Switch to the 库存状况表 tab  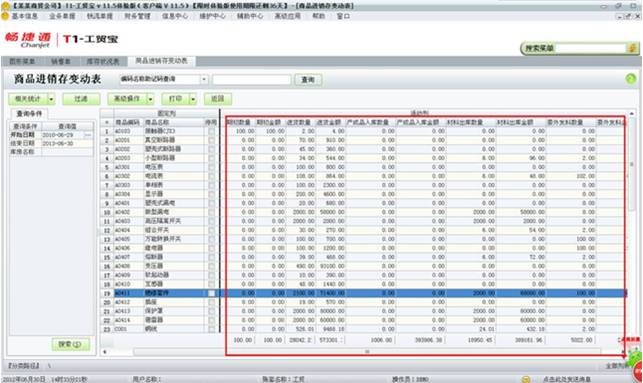pyautogui.click(x=103, y=62)
